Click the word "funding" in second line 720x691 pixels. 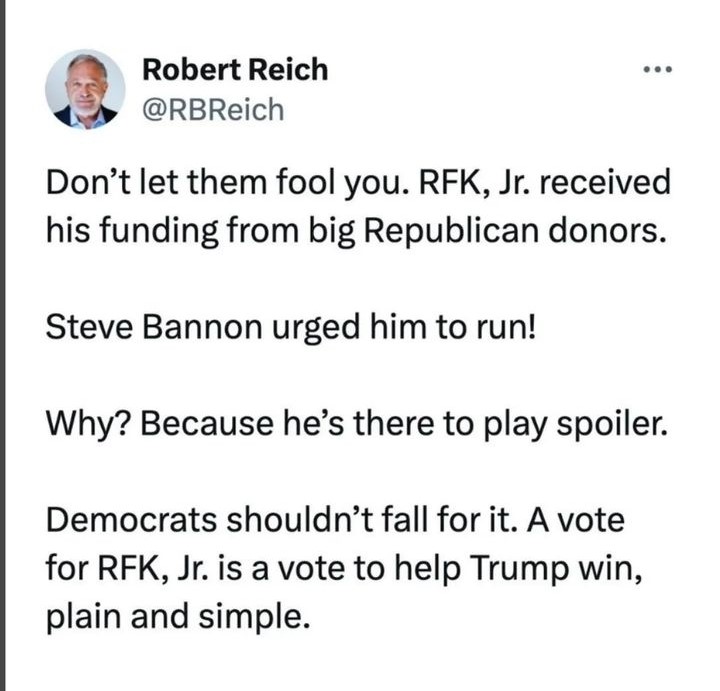coord(159,231)
